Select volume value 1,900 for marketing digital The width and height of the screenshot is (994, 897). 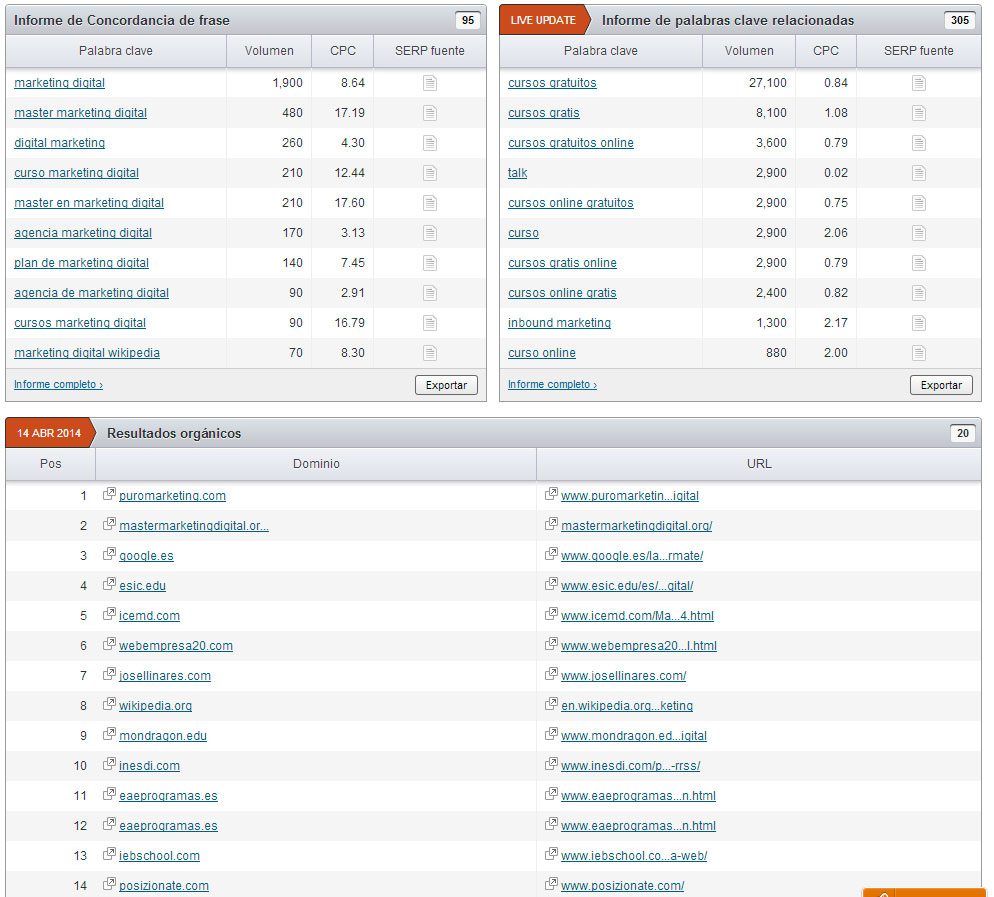coord(287,83)
